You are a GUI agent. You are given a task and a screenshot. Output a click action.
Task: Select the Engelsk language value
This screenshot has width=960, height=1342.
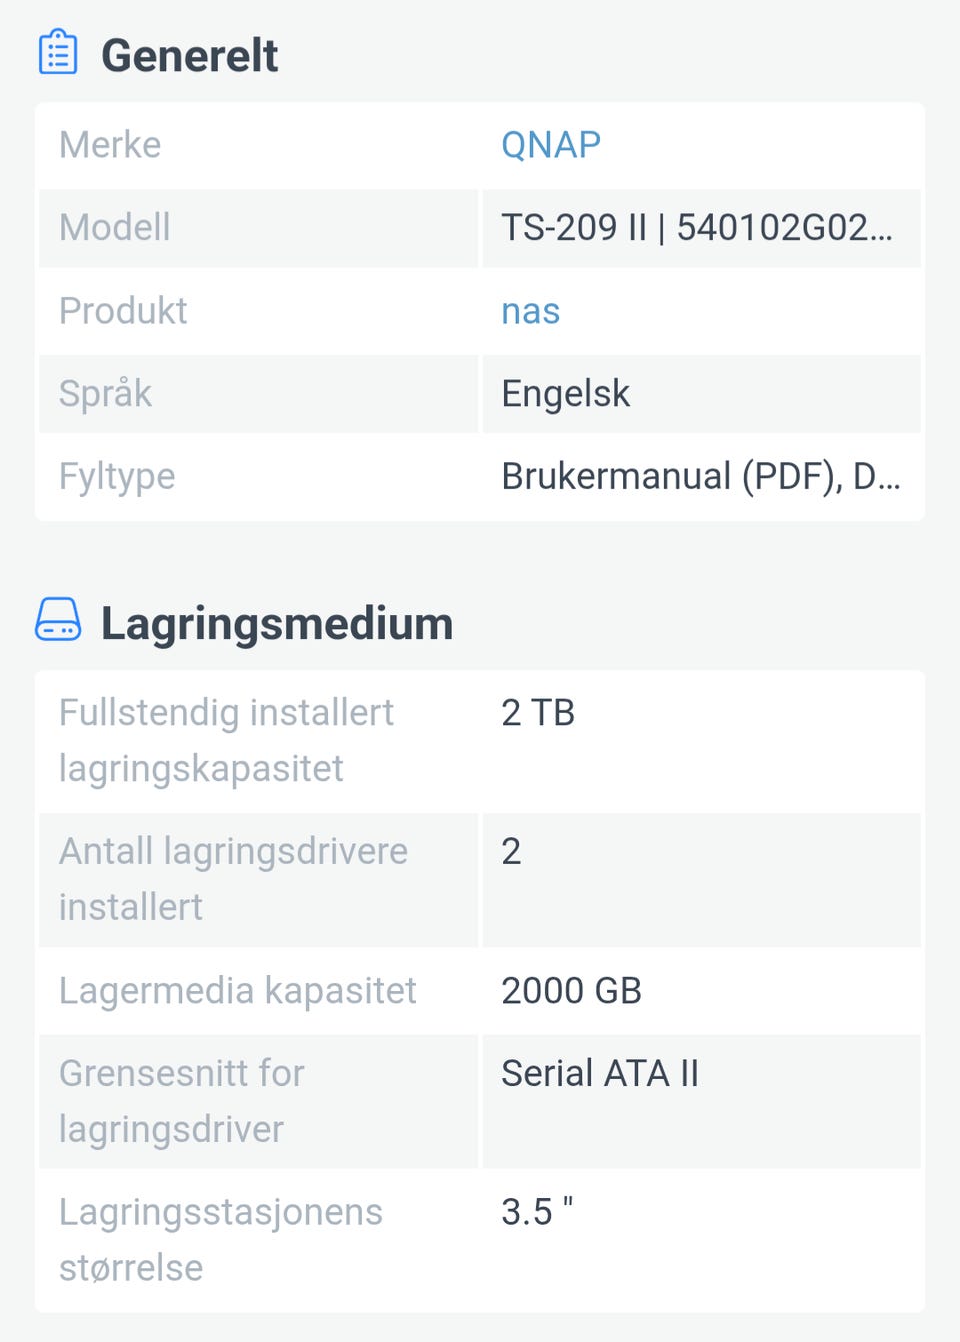click(x=565, y=394)
